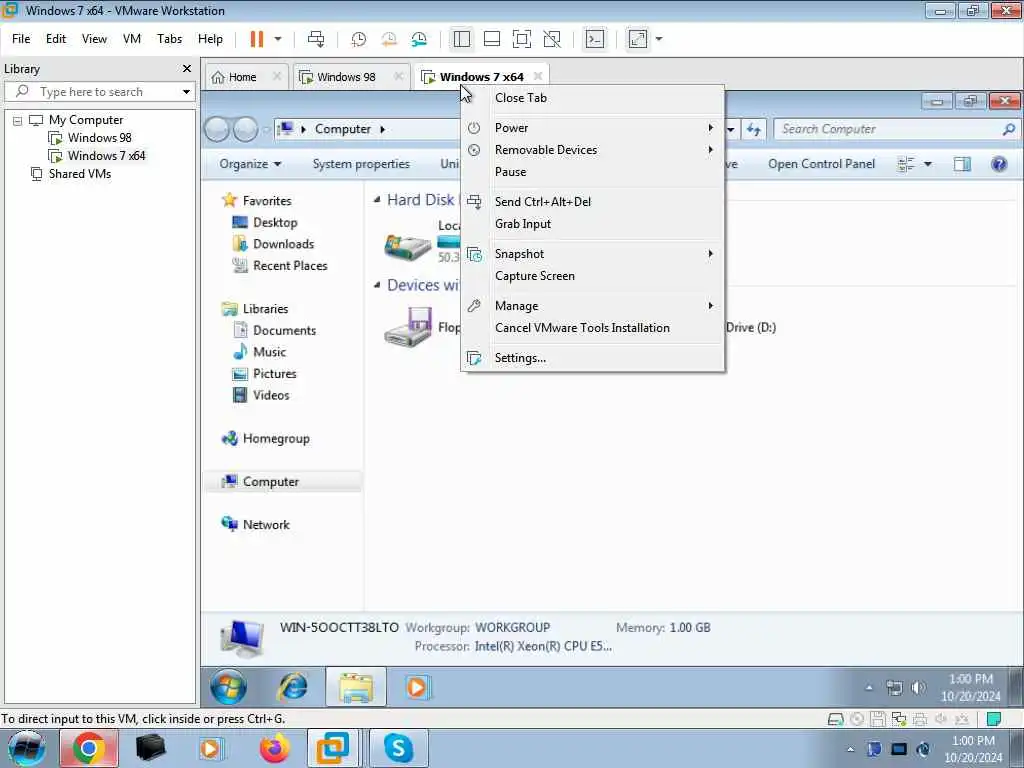Open the View menu

point(94,39)
